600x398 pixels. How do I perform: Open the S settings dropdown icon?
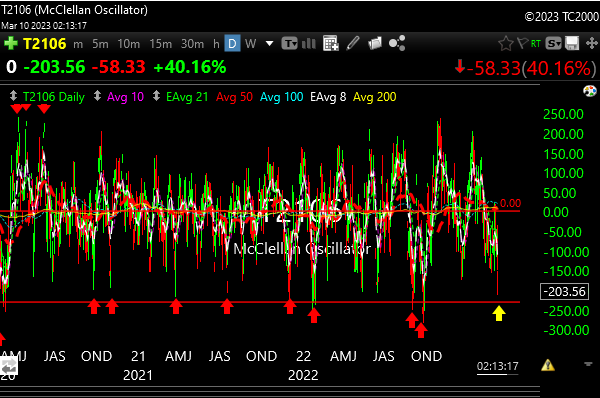pos(554,44)
